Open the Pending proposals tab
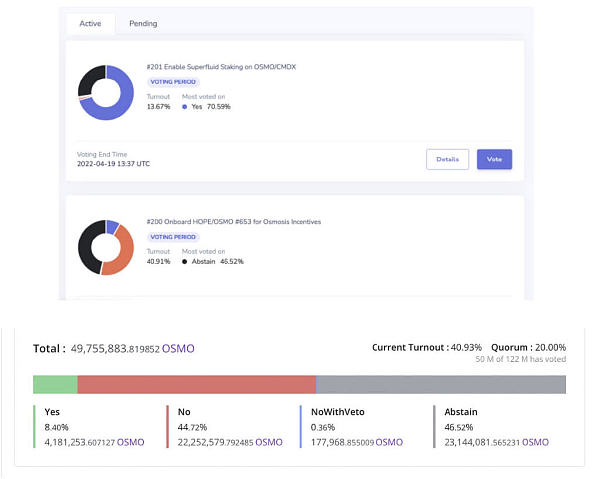Image resolution: width=600 pixels, height=479 pixels. point(143,23)
